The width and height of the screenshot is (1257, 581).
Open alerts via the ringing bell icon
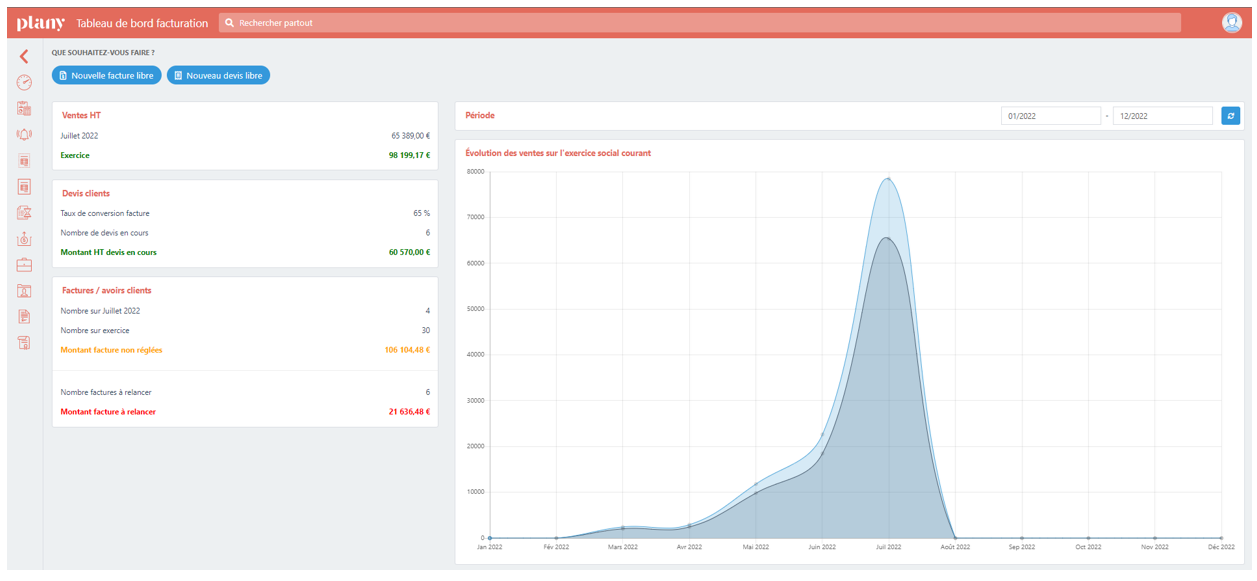(x=24, y=135)
